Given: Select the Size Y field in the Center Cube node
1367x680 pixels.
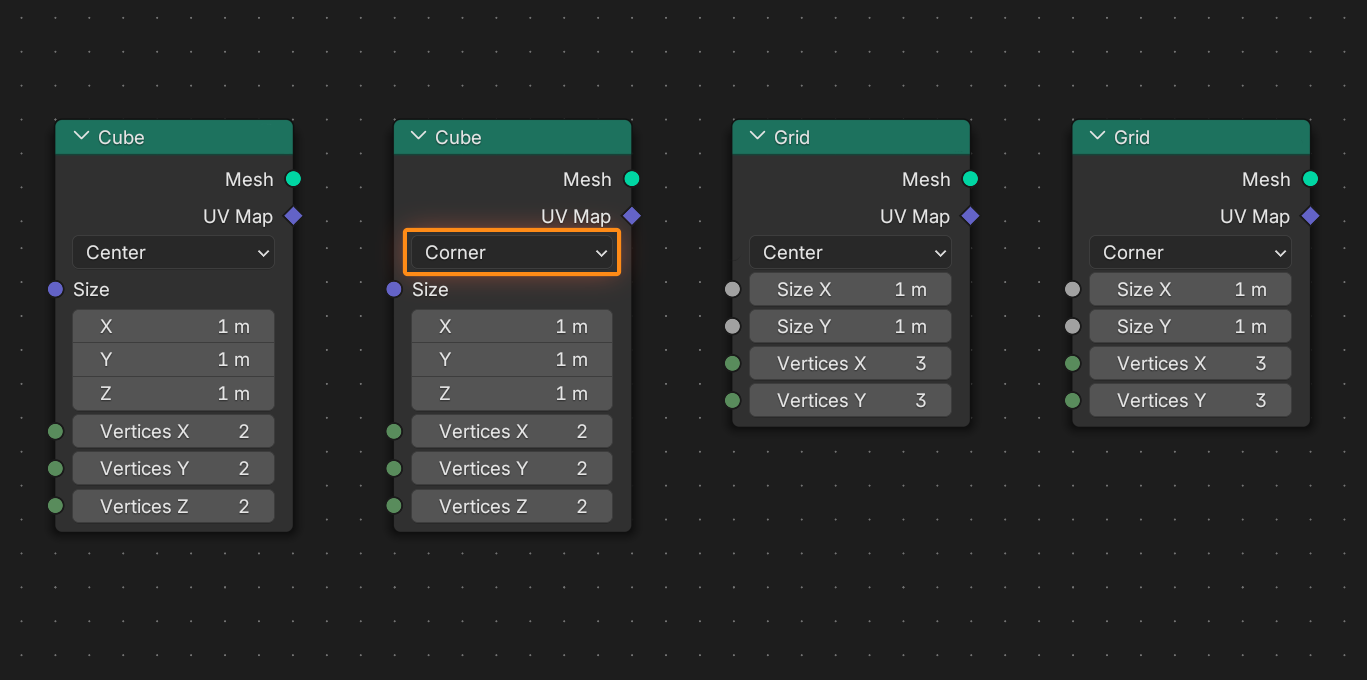Looking at the screenshot, I should (173, 360).
